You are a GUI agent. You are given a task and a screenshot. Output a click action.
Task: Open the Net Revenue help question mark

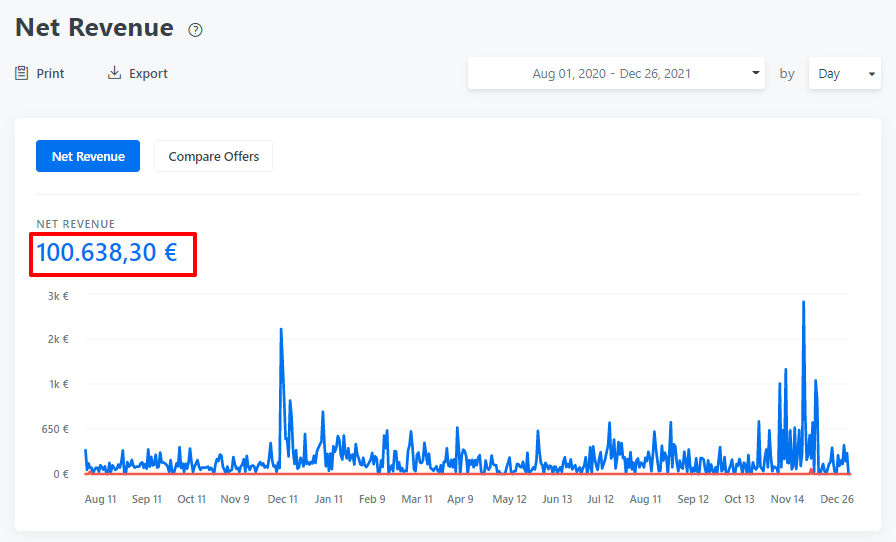[x=195, y=30]
